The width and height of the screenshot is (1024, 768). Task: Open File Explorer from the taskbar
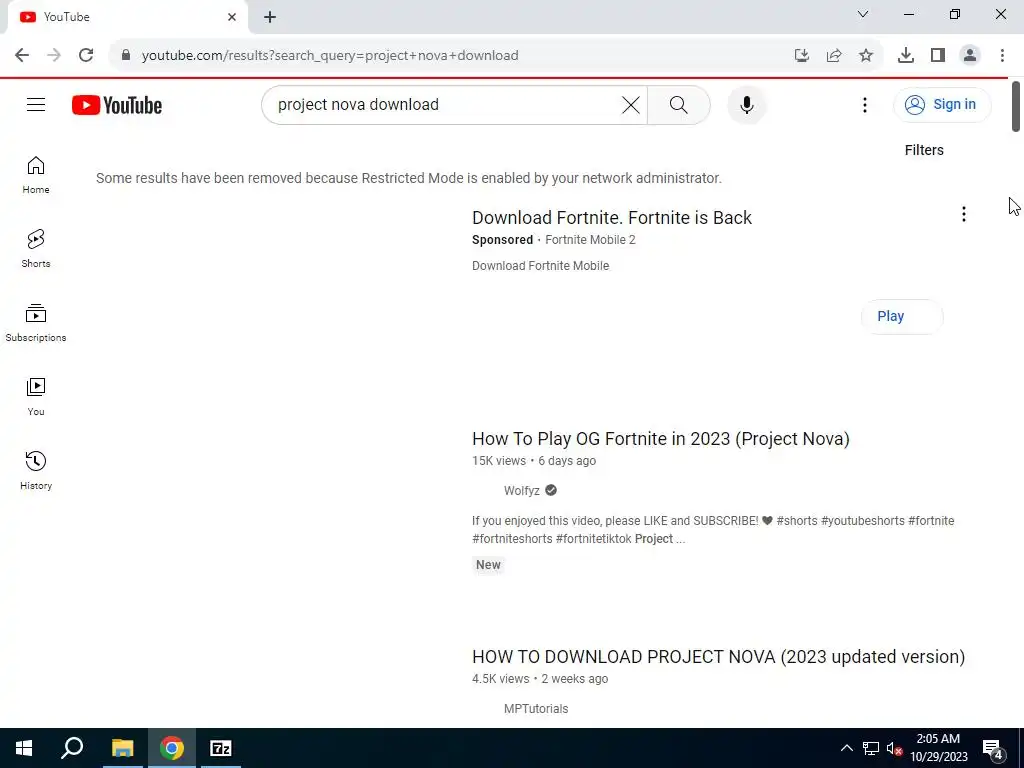(x=122, y=748)
